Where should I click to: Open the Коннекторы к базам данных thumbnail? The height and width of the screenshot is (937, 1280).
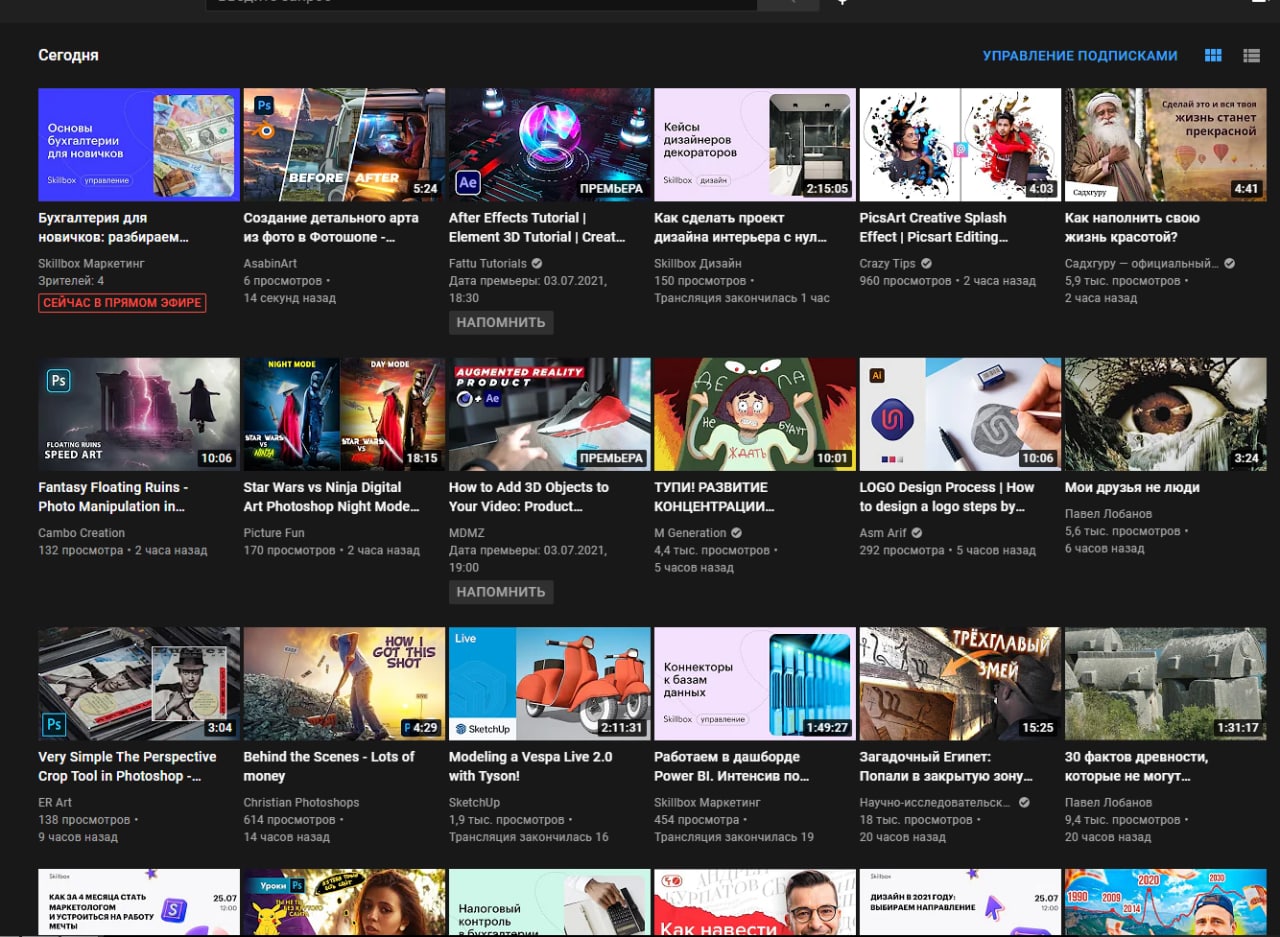tap(755, 684)
